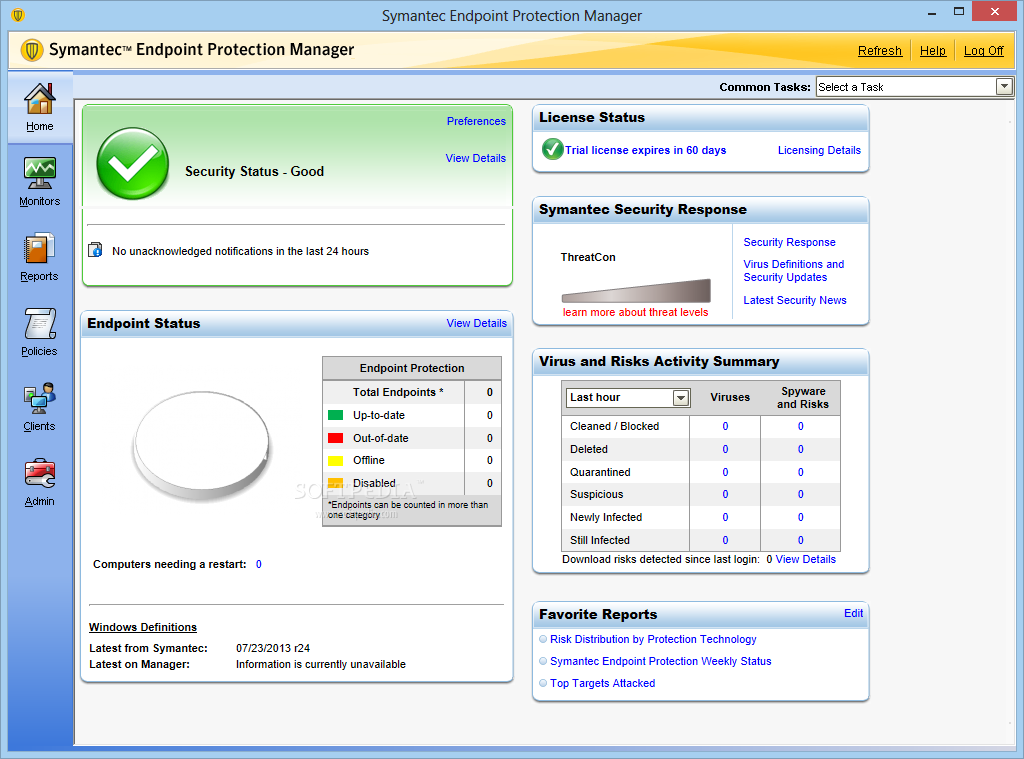The width and height of the screenshot is (1024, 759).
Task: Open Licensing Details
Action: coord(819,149)
